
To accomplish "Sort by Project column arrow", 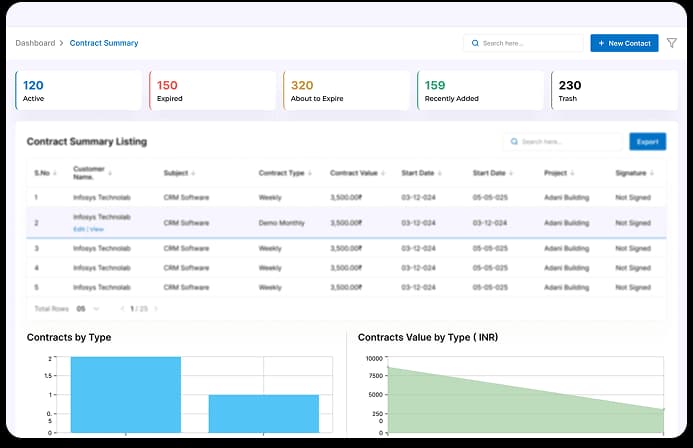I will [574, 173].
